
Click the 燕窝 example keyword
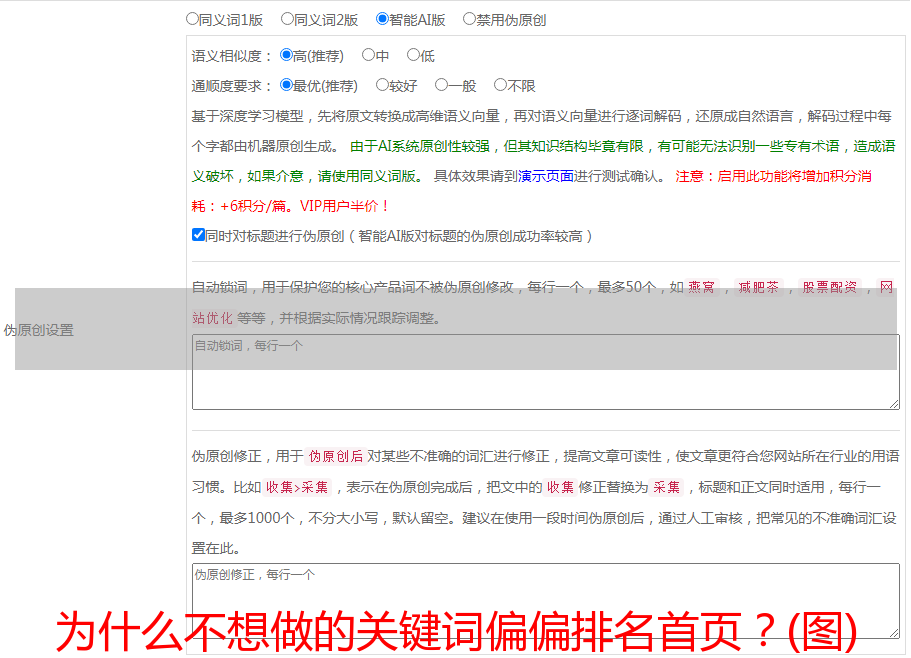tap(701, 287)
